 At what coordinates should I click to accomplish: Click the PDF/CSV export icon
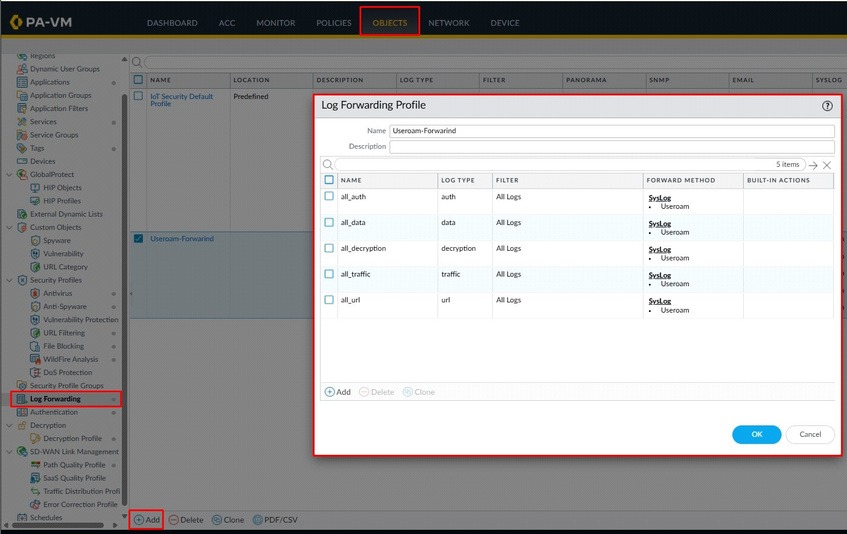[258, 520]
